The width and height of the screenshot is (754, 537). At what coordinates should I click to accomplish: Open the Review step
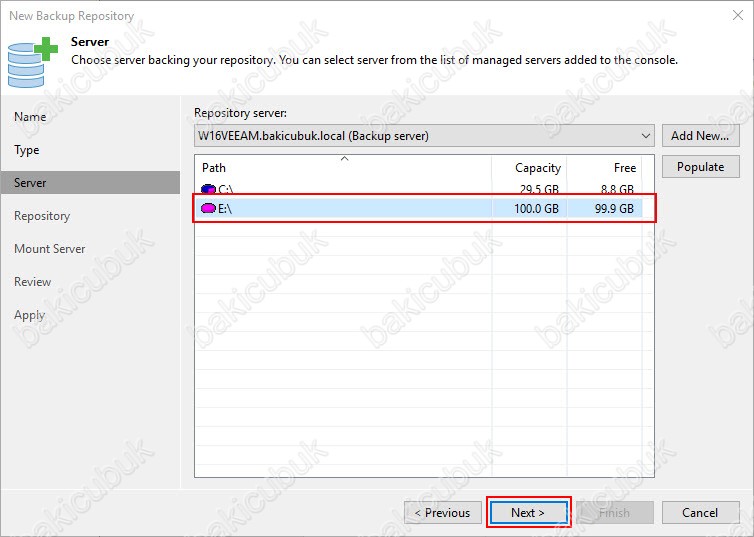pyautogui.click(x=32, y=282)
